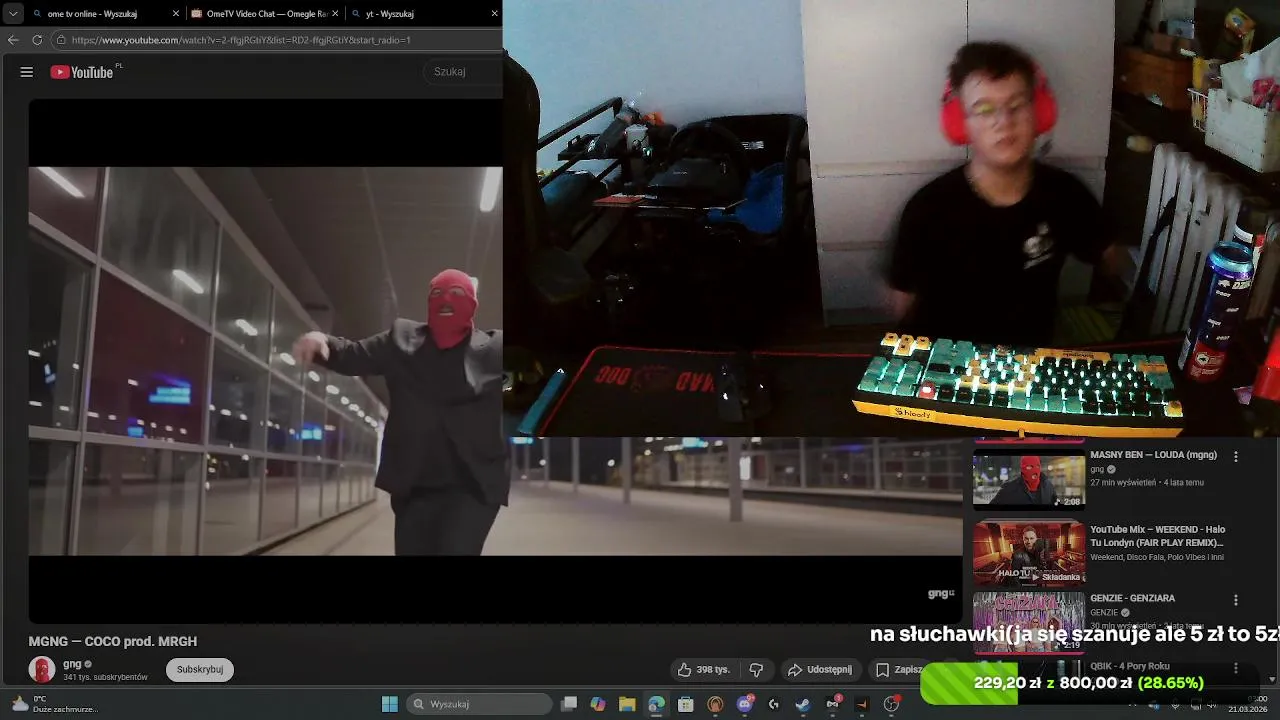The image size is (1280, 720).
Task: Open 'QBIK - 4 Pory Roku' video title
Action: (x=1130, y=666)
